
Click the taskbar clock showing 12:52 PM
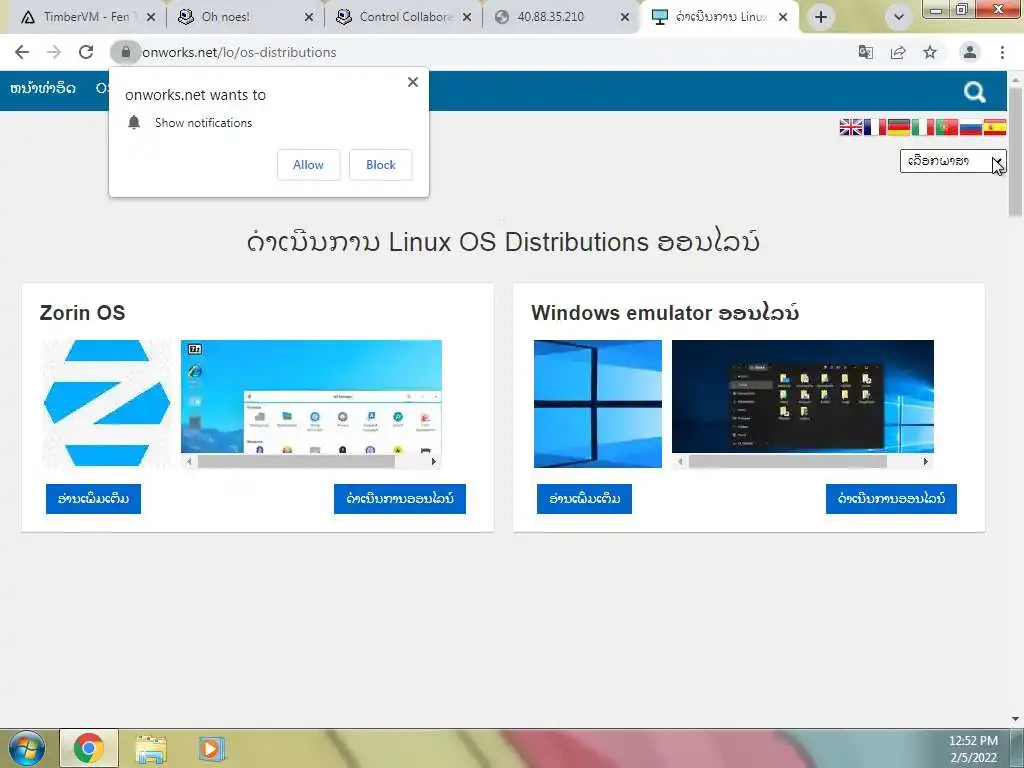point(973,749)
